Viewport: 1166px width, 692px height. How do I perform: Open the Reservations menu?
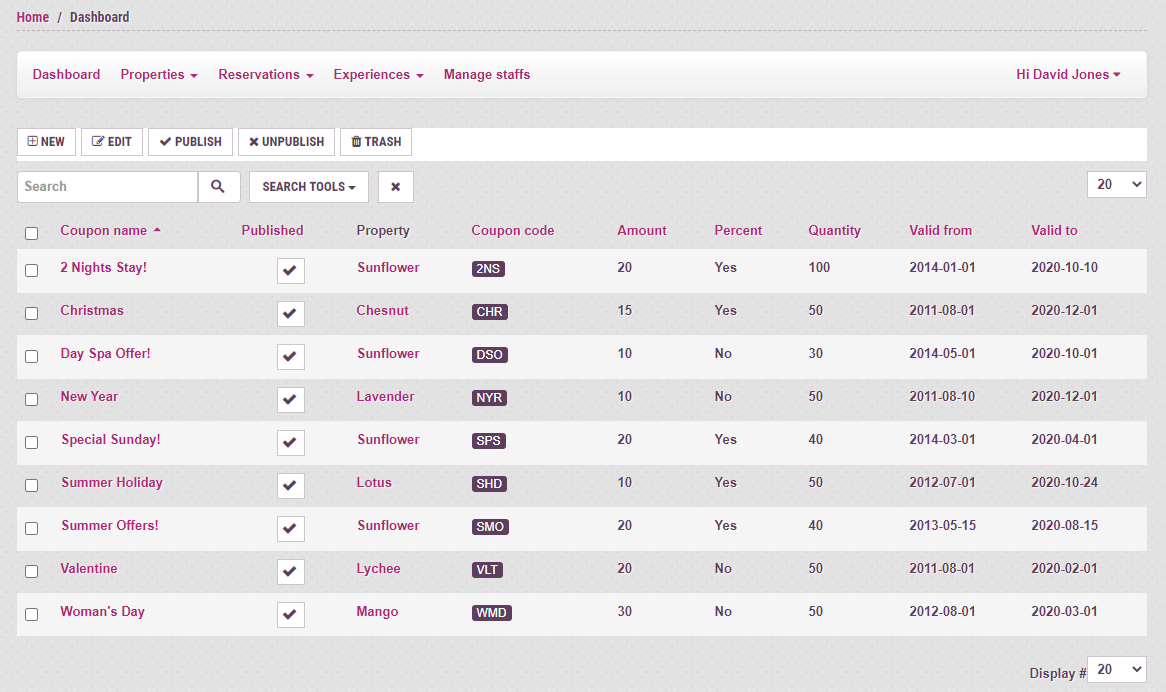pos(265,75)
